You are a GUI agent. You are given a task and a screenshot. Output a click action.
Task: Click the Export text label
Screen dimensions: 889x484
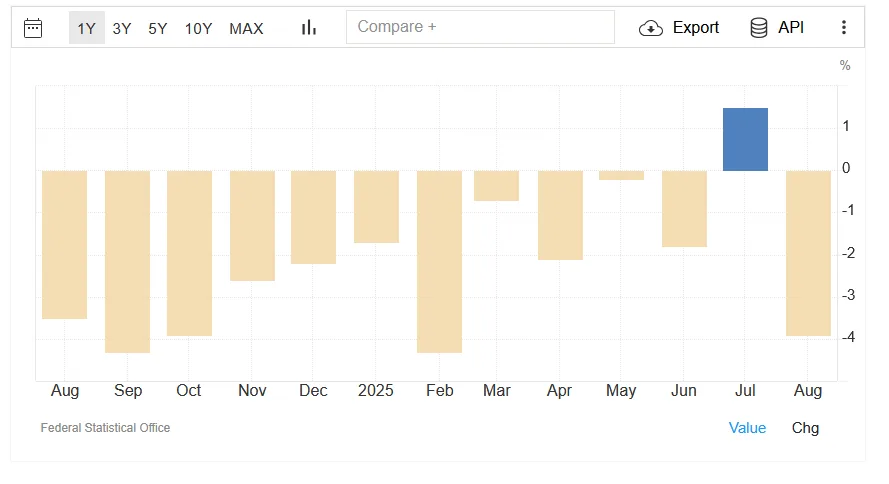click(696, 28)
